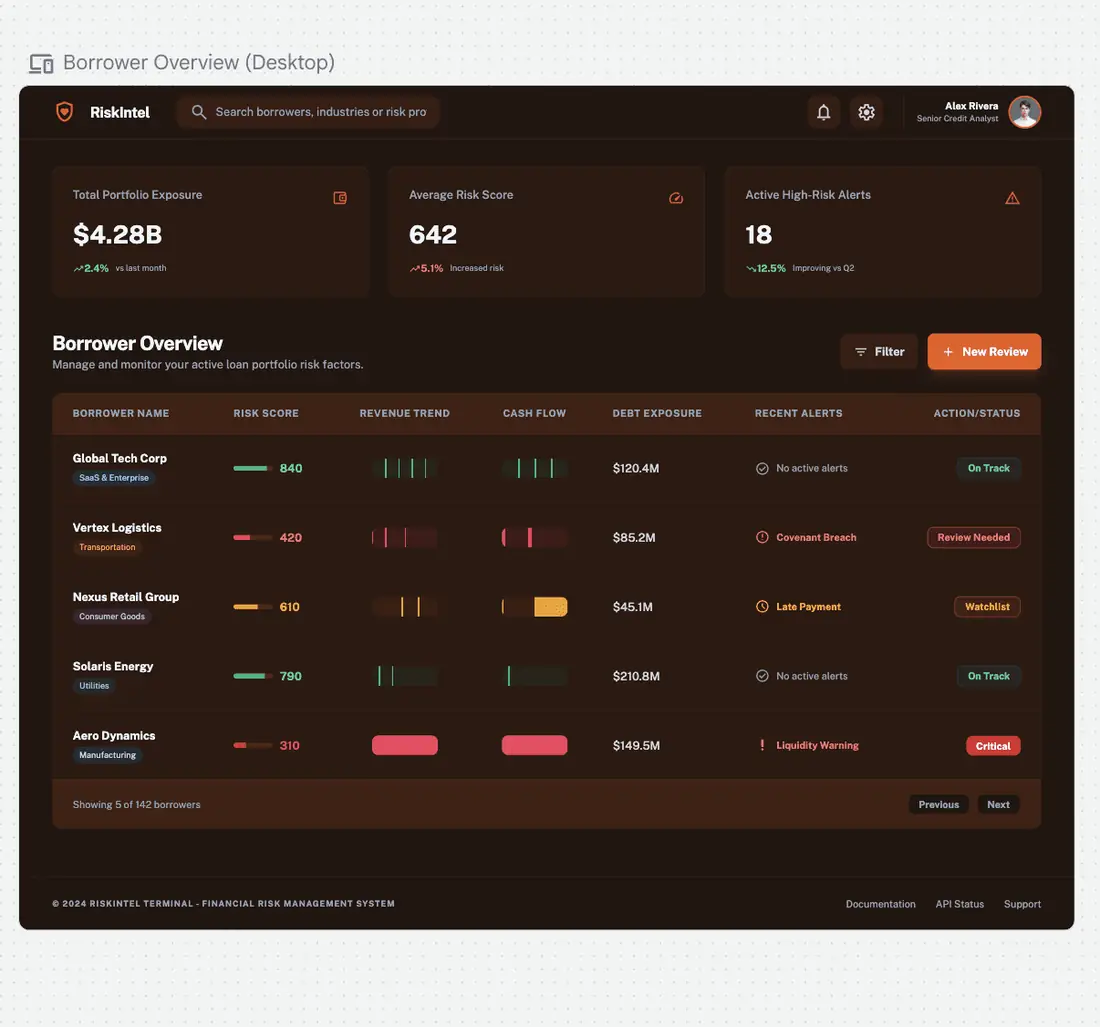Click the Debt Exposure column header
The image size is (1100, 1027).
tap(657, 414)
